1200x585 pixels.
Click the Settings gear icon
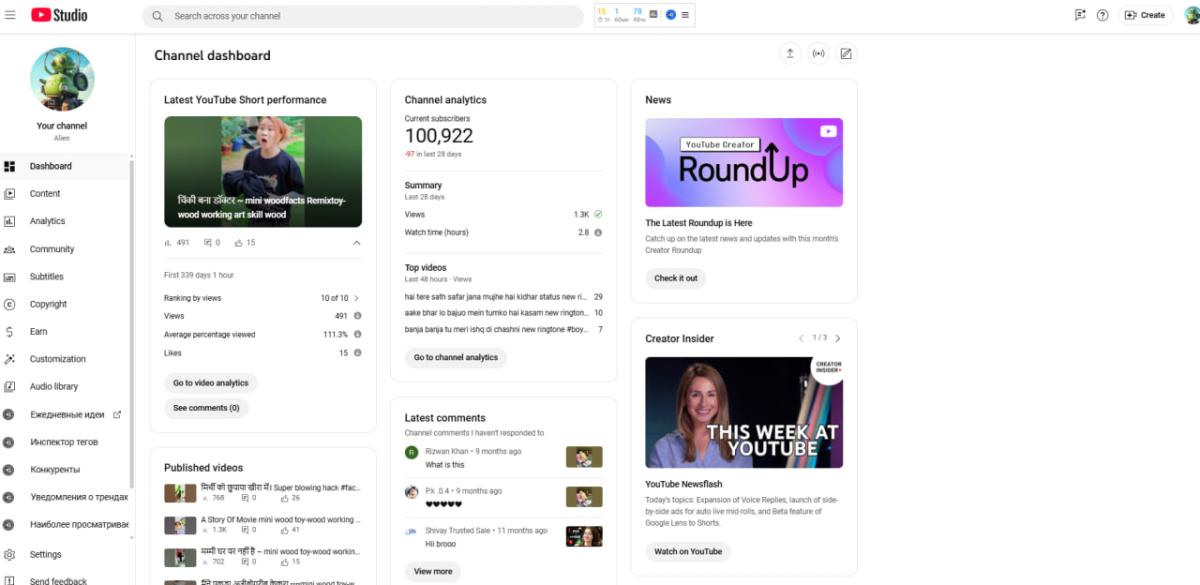point(9,554)
